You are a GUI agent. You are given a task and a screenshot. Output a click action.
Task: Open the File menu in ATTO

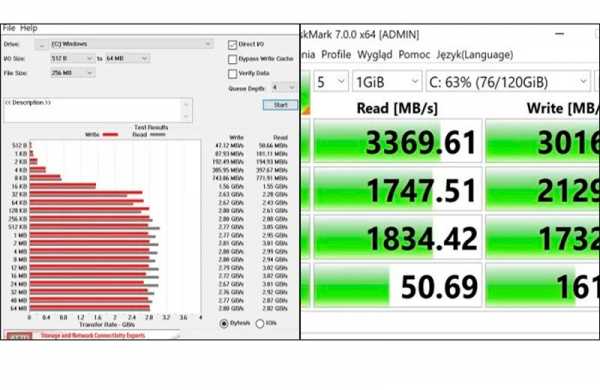pos(9,28)
